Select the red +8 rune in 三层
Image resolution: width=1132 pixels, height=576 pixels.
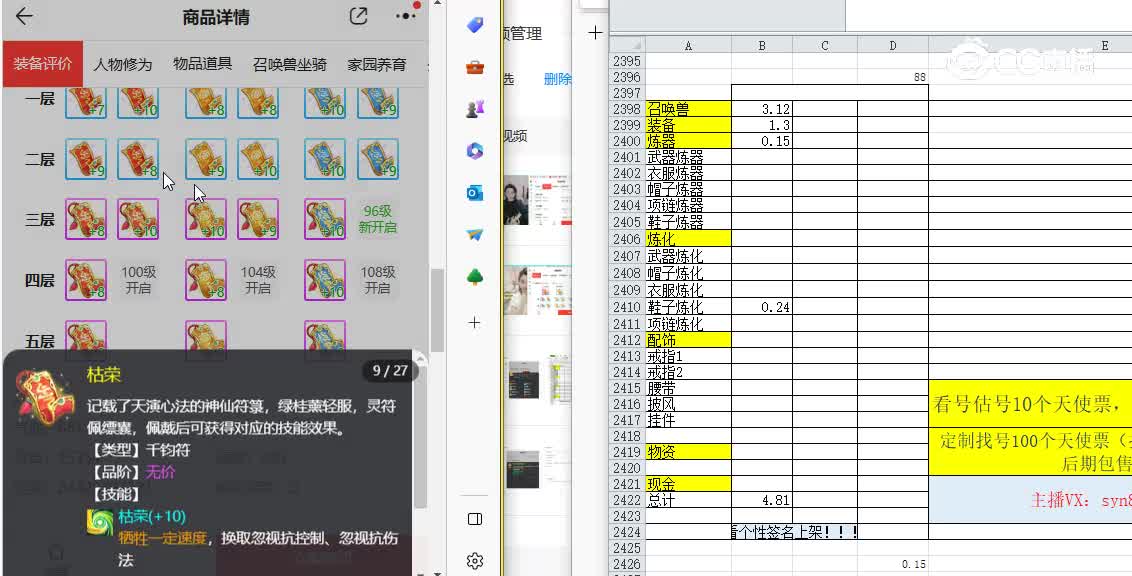[86, 219]
